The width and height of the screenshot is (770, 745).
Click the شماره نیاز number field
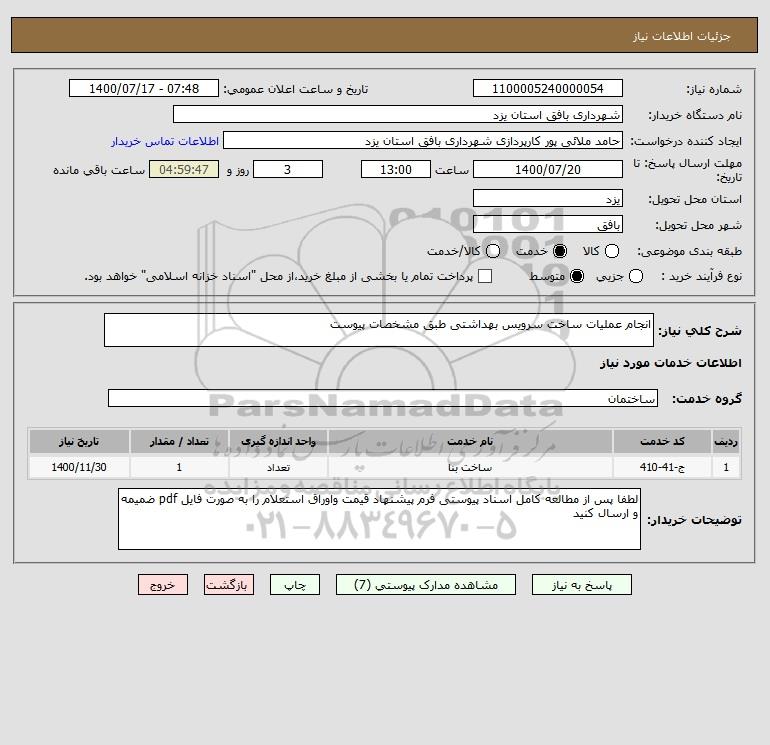[548, 88]
